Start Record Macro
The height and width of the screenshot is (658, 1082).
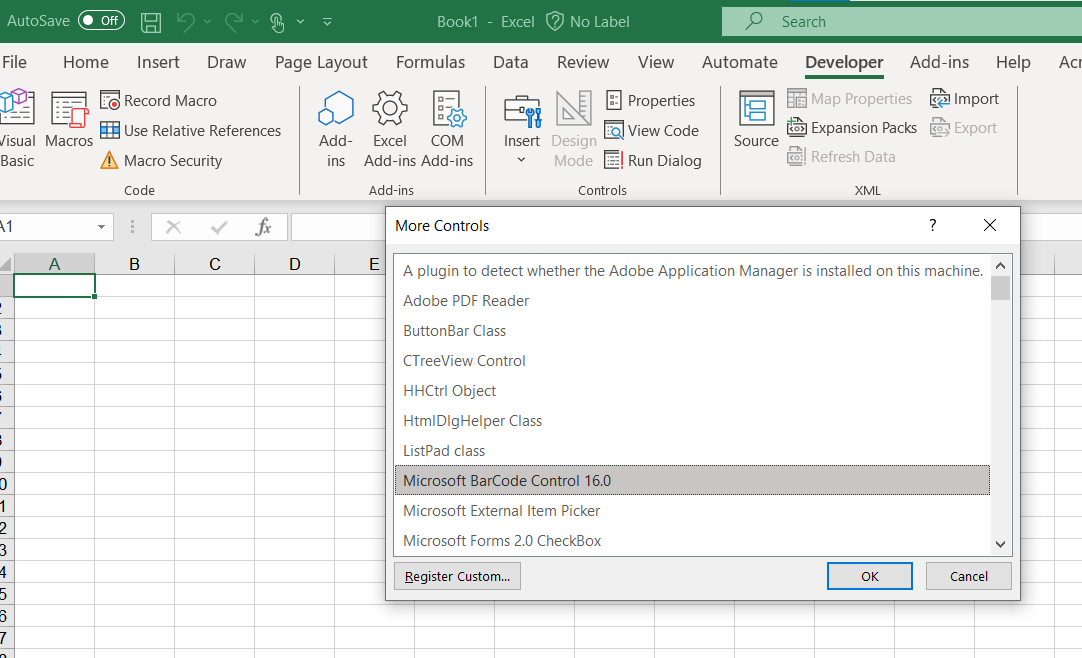click(159, 101)
